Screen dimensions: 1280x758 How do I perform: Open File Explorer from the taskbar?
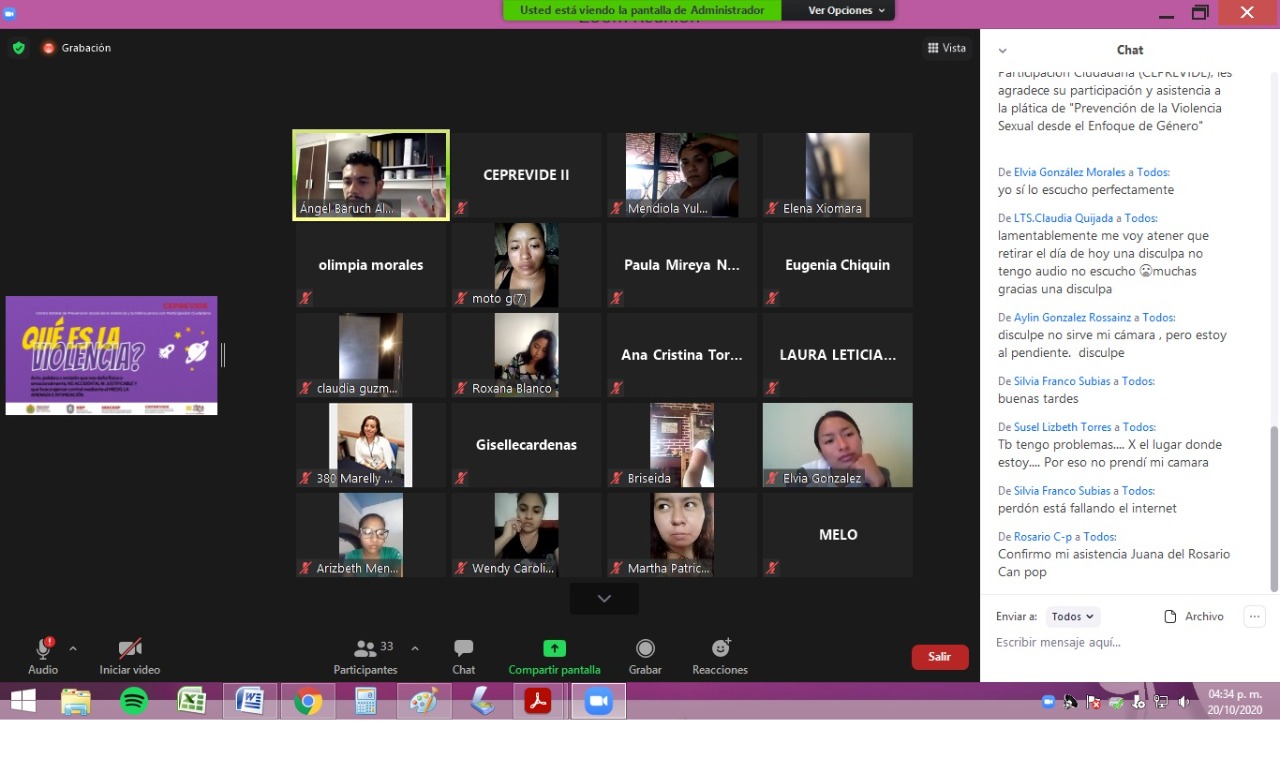(x=76, y=701)
